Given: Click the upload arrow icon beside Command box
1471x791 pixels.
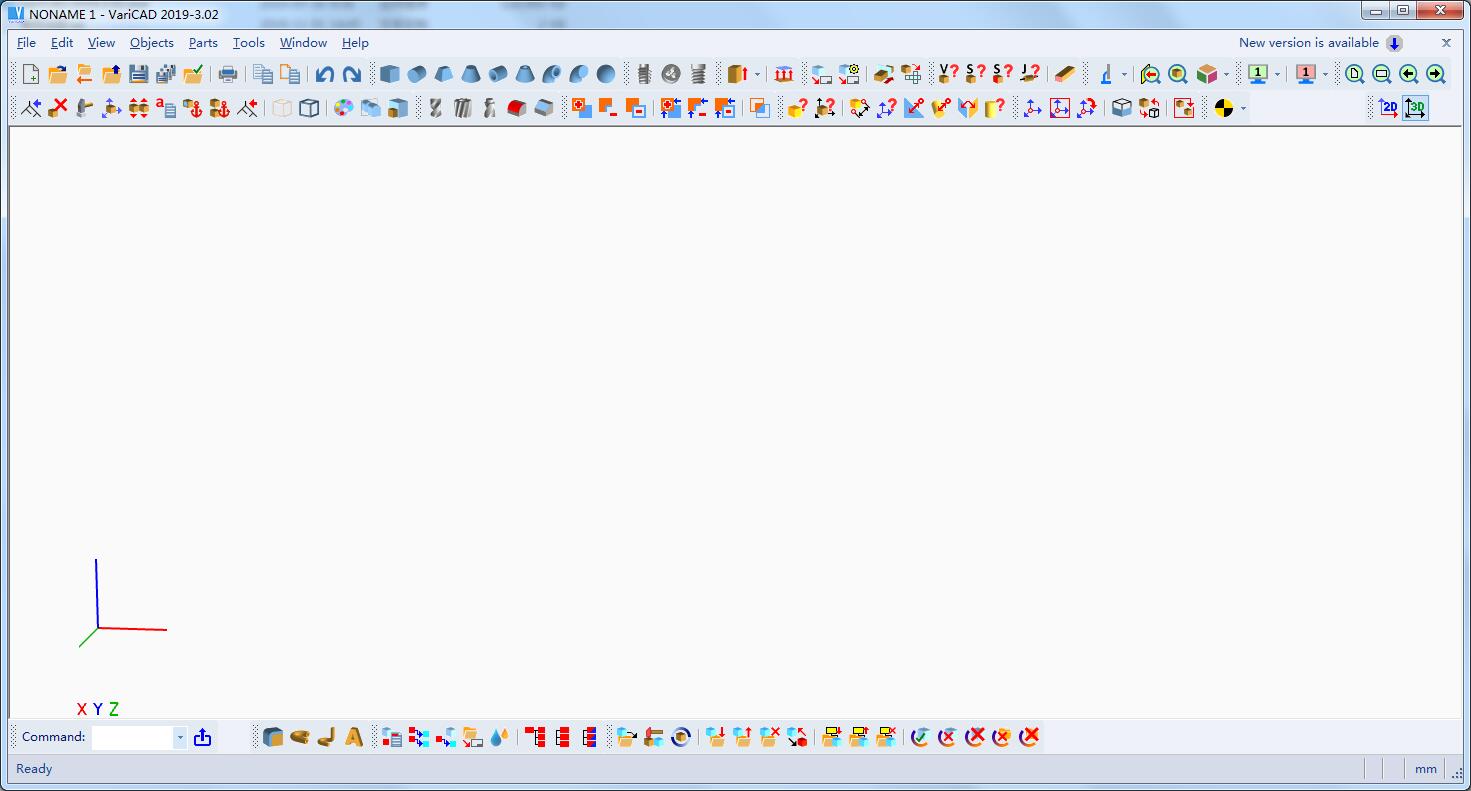Looking at the screenshot, I should [x=203, y=737].
